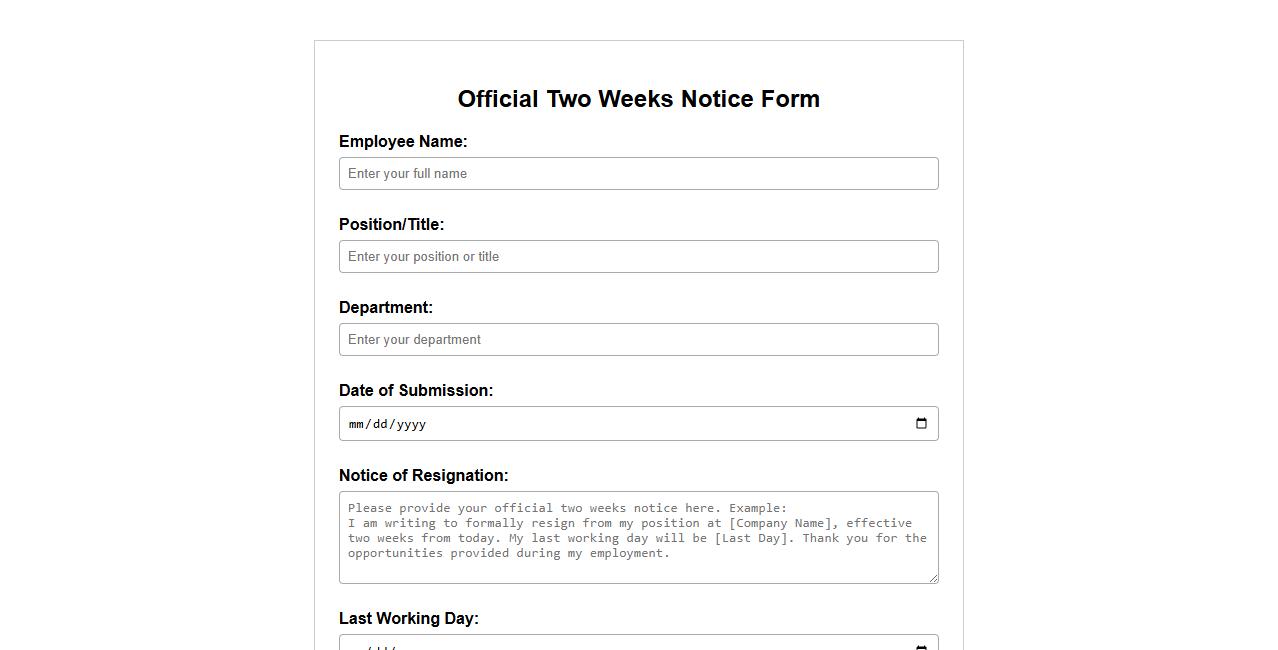
Task: Open the Date of Submission calendar picker
Action: pos(920,423)
